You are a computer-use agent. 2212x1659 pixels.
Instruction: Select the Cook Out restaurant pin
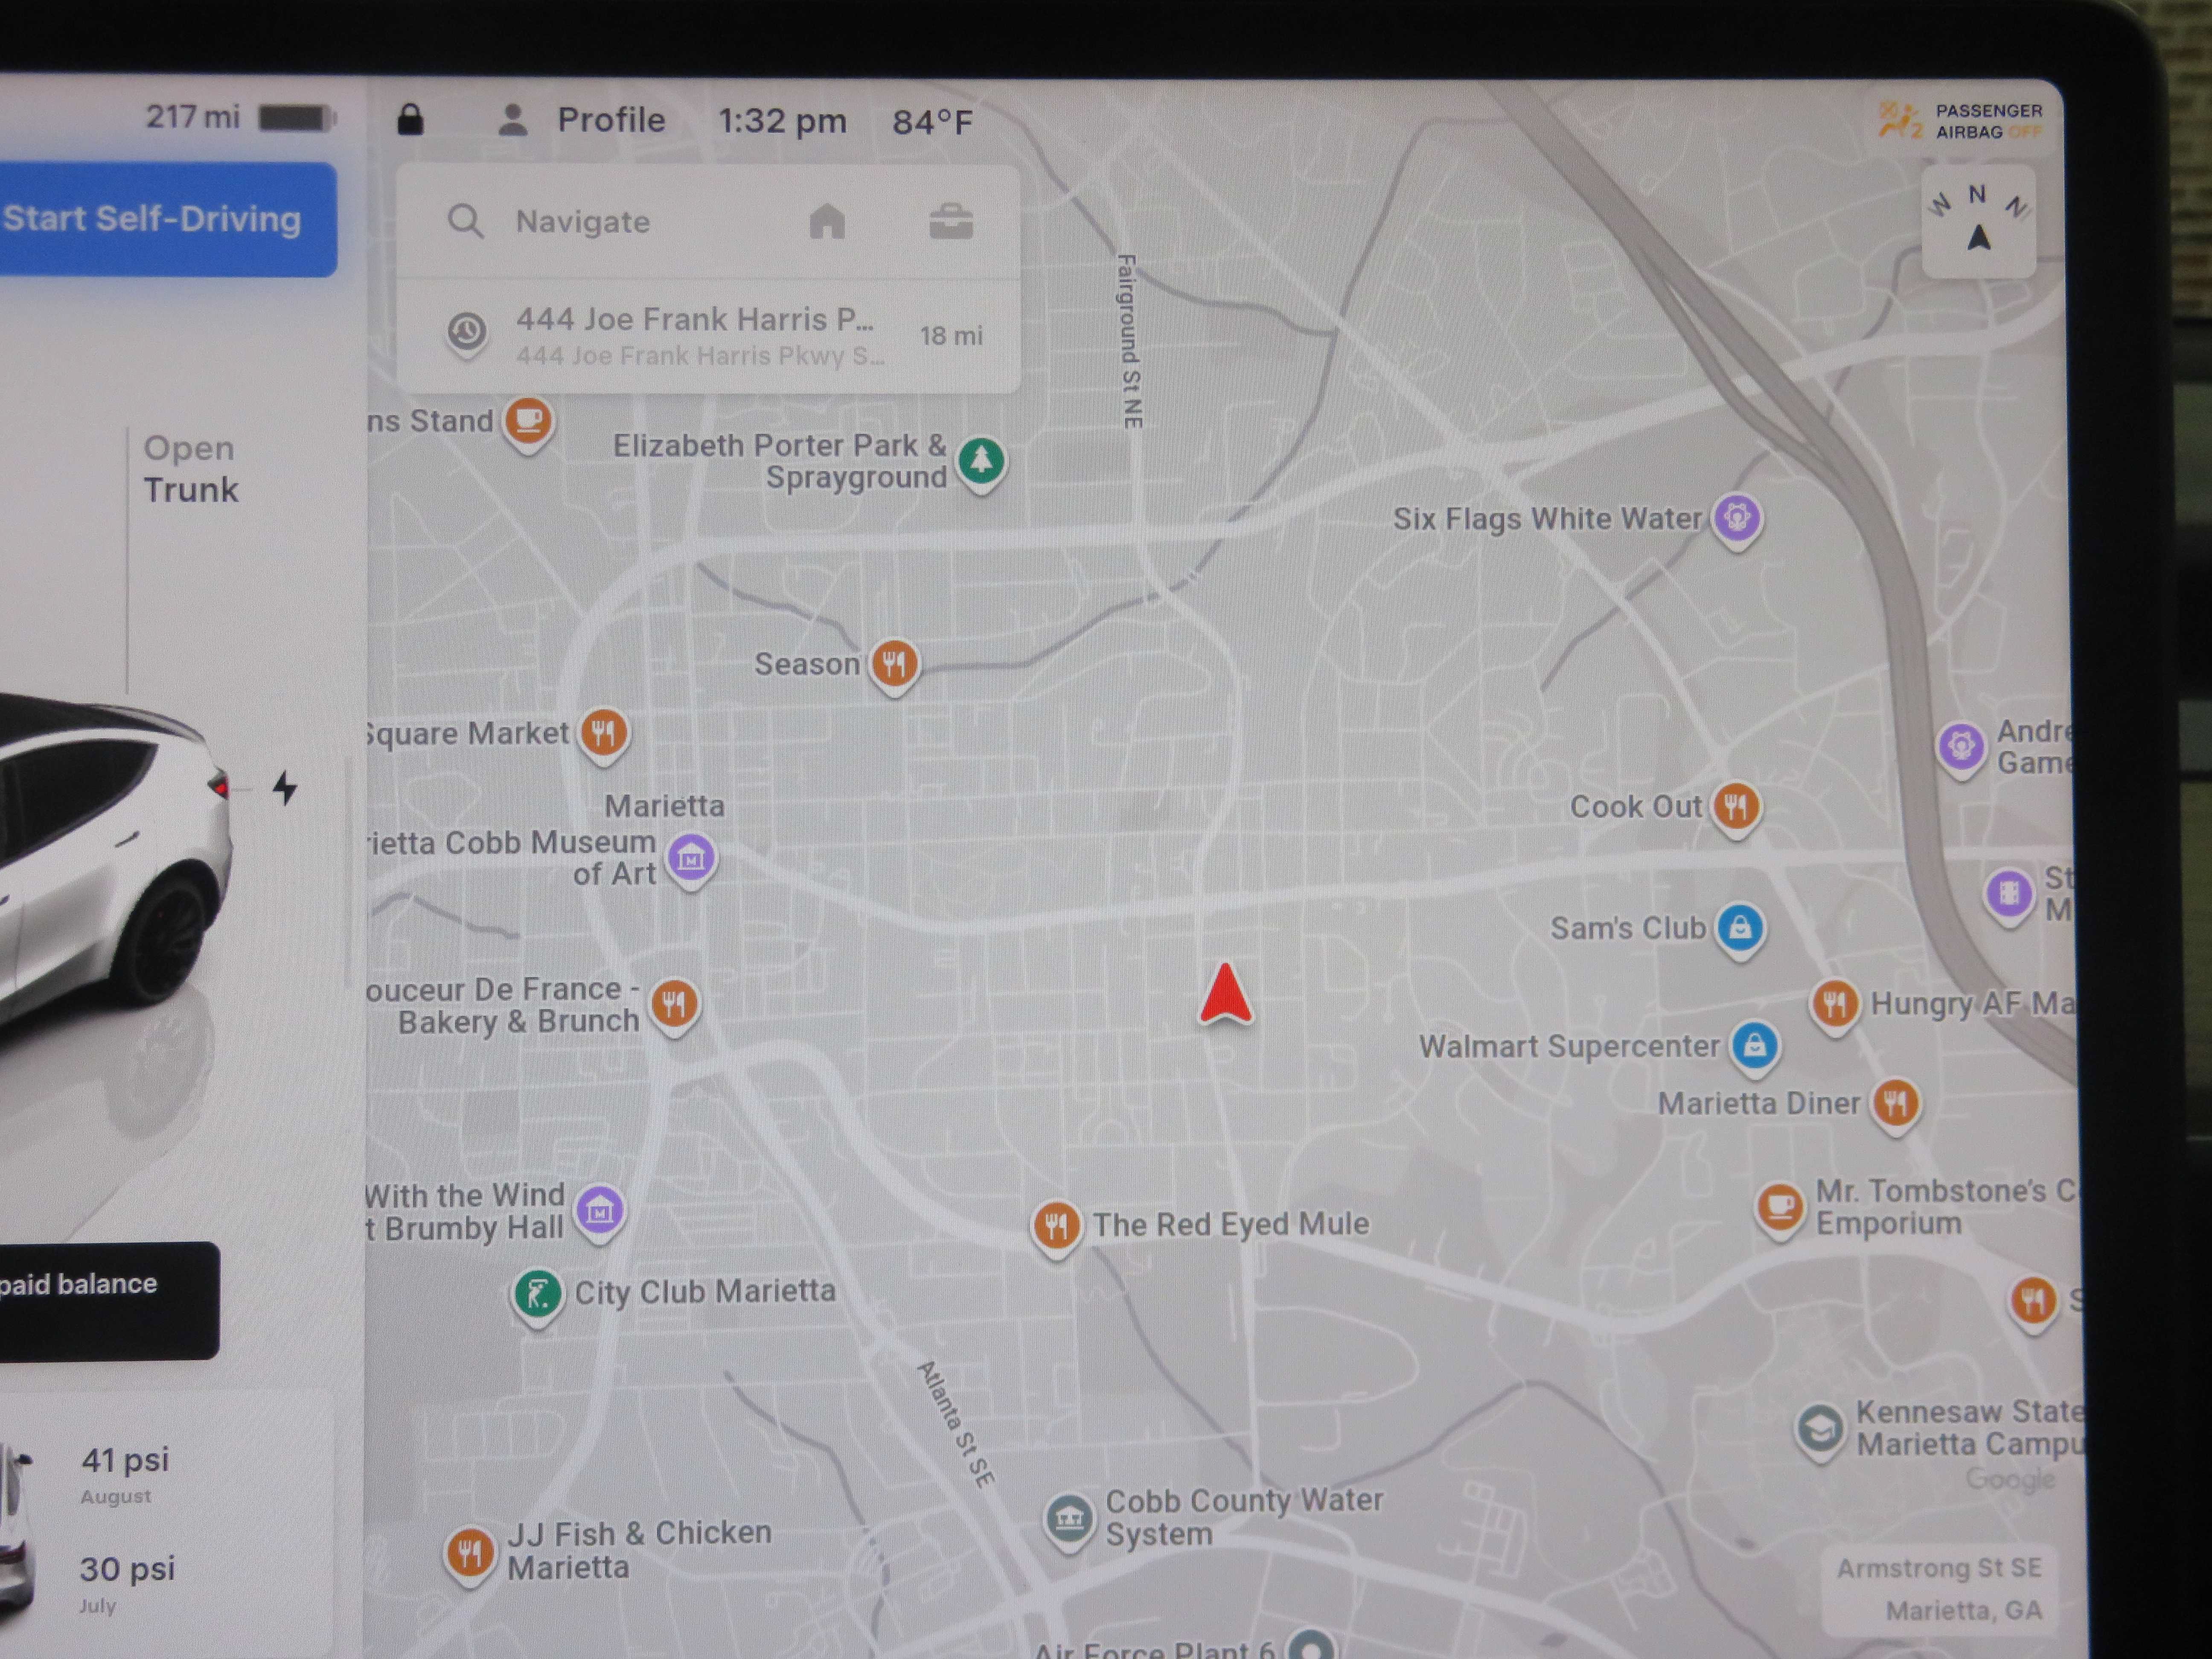point(1736,808)
